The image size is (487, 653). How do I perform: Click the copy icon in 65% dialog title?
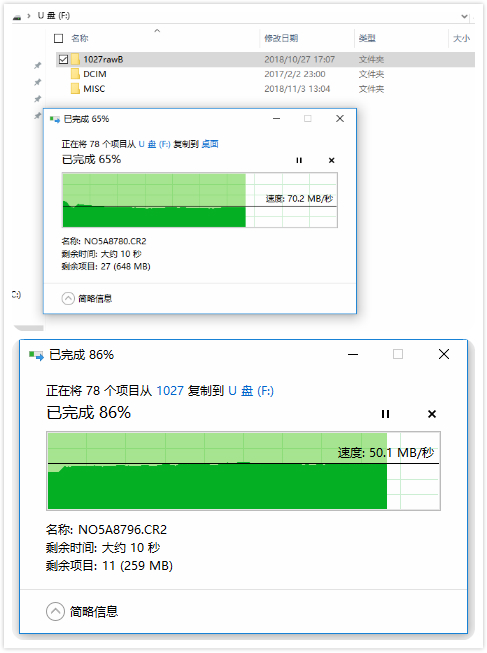click(55, 119)
